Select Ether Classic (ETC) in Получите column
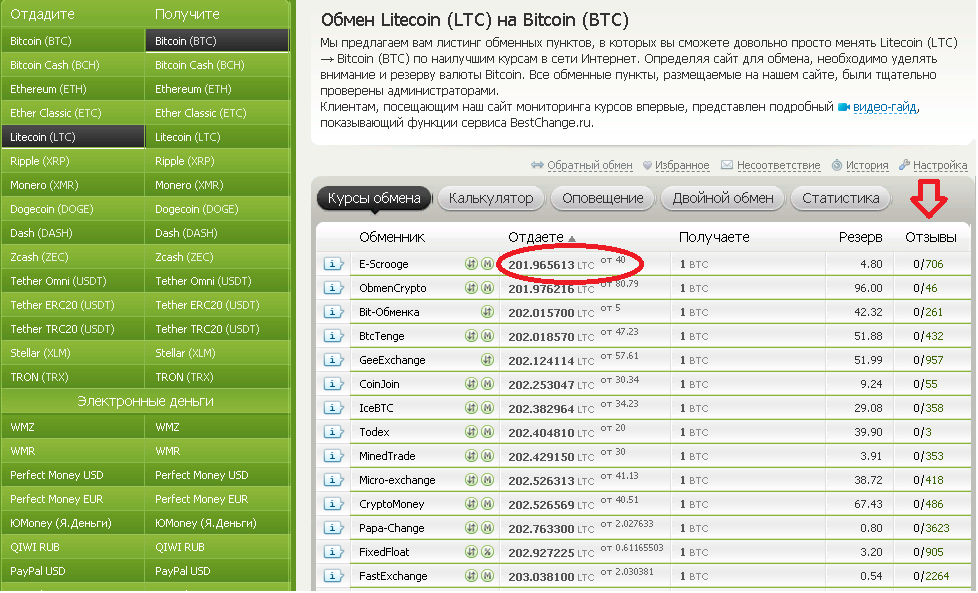The width and height of the screenshot is (978, 593). [x=218, y=113]
